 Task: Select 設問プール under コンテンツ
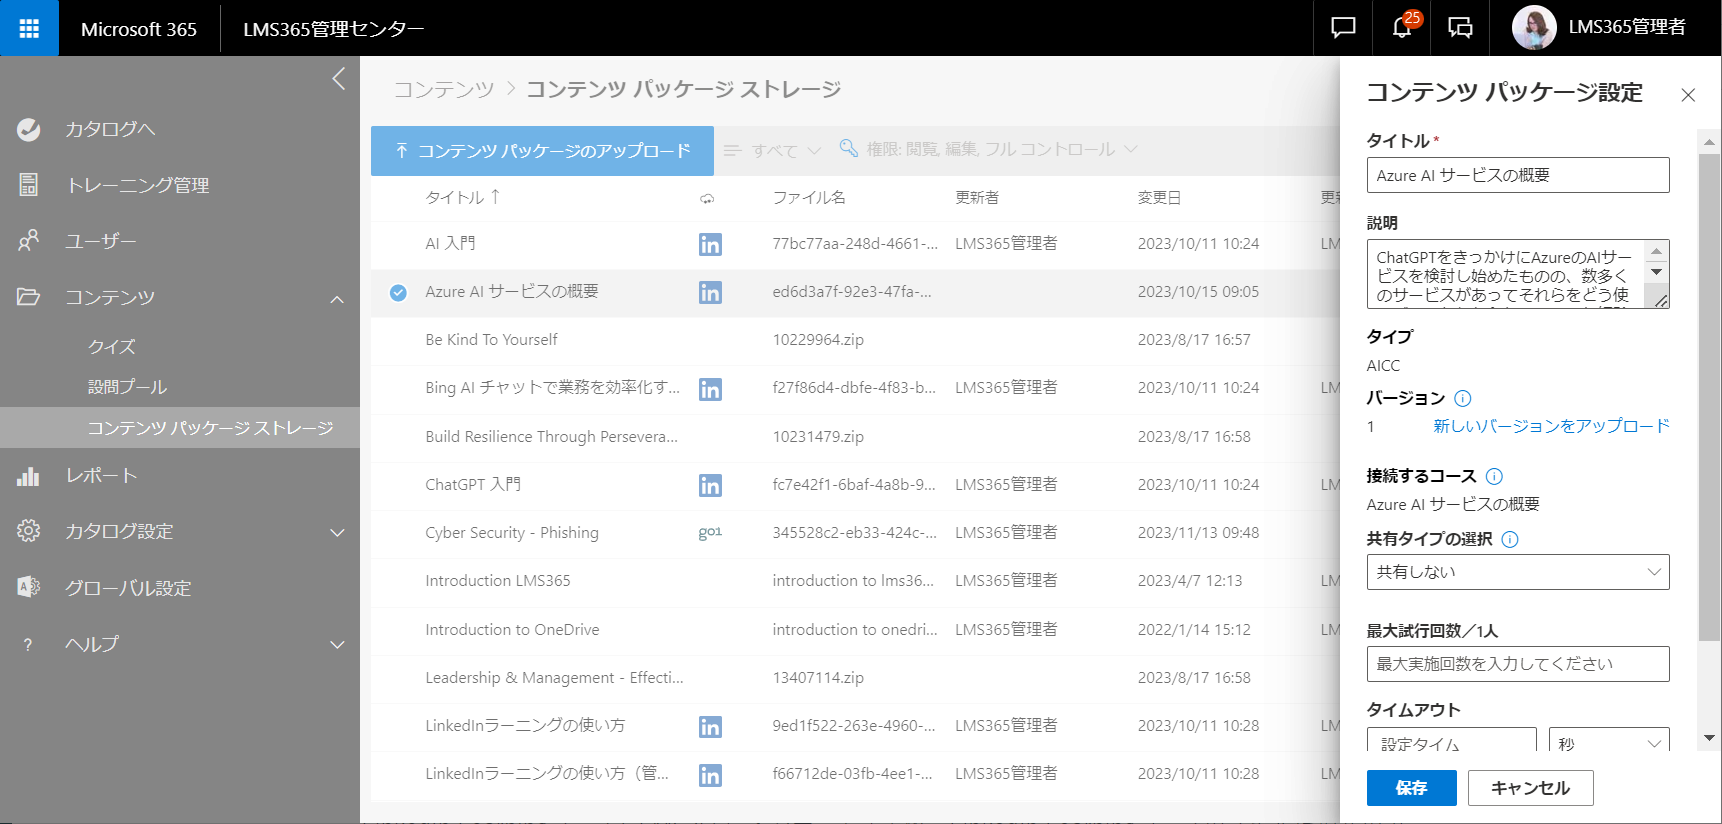point(127,386)
